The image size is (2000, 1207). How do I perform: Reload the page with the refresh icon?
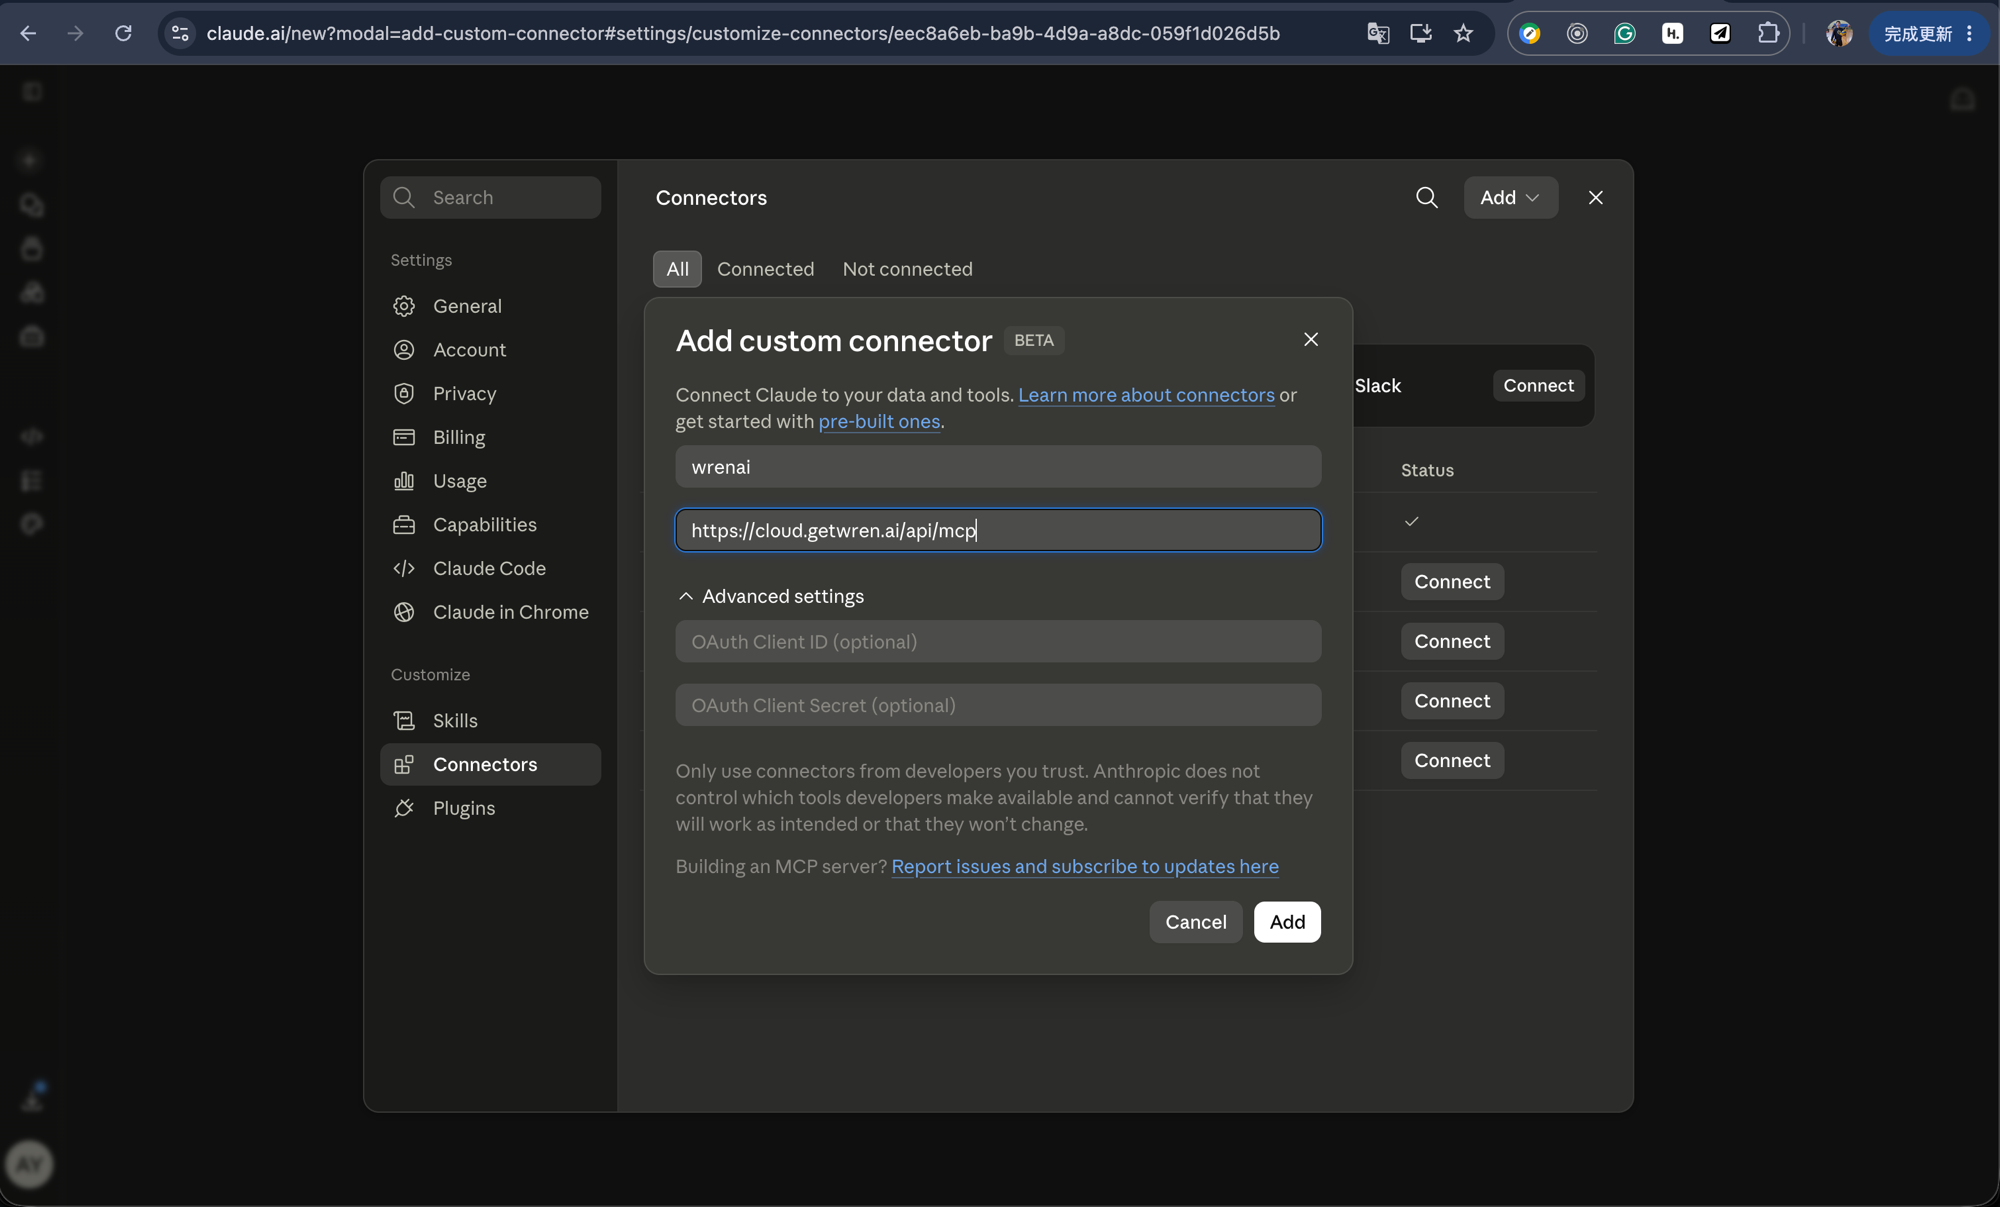coord(123,33)
